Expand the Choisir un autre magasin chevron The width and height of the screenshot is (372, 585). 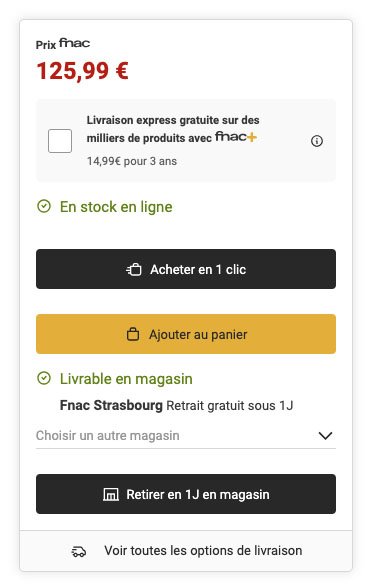(x=325, y=435)
